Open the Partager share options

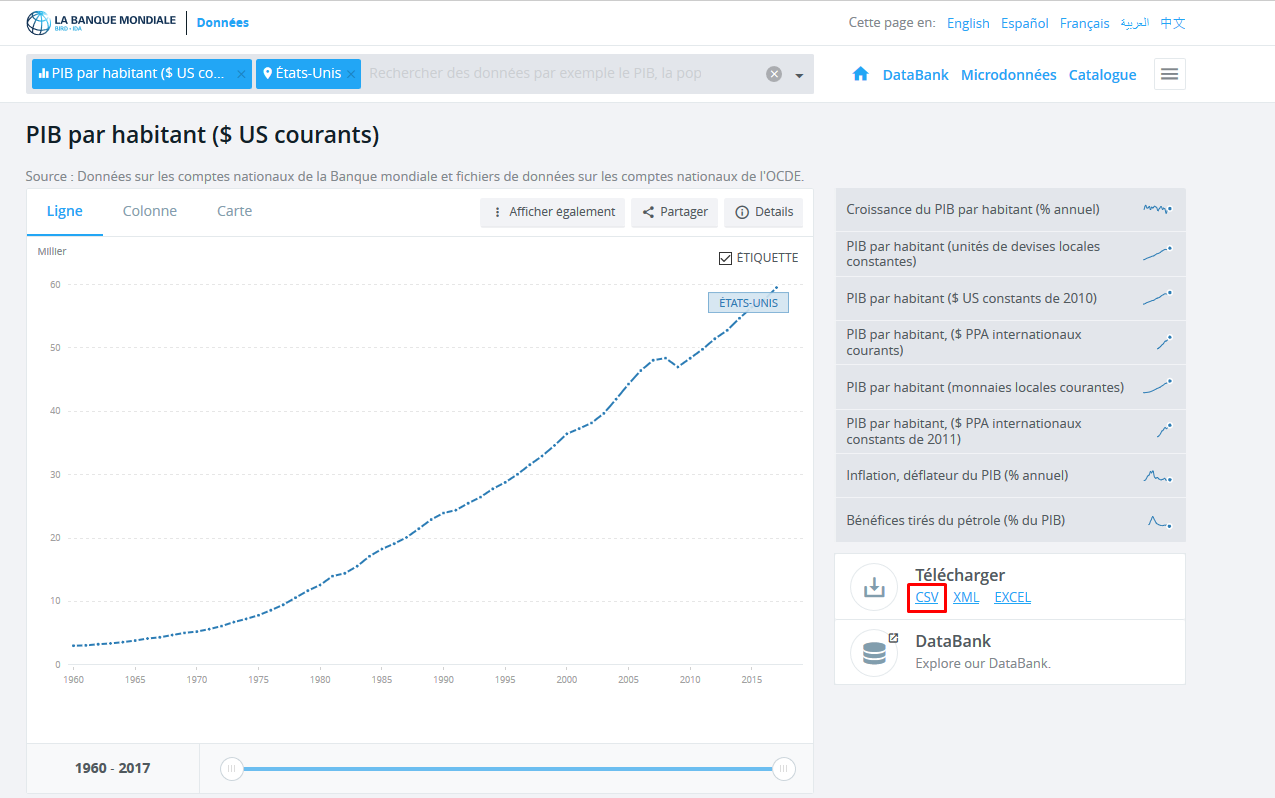(675, 212)
